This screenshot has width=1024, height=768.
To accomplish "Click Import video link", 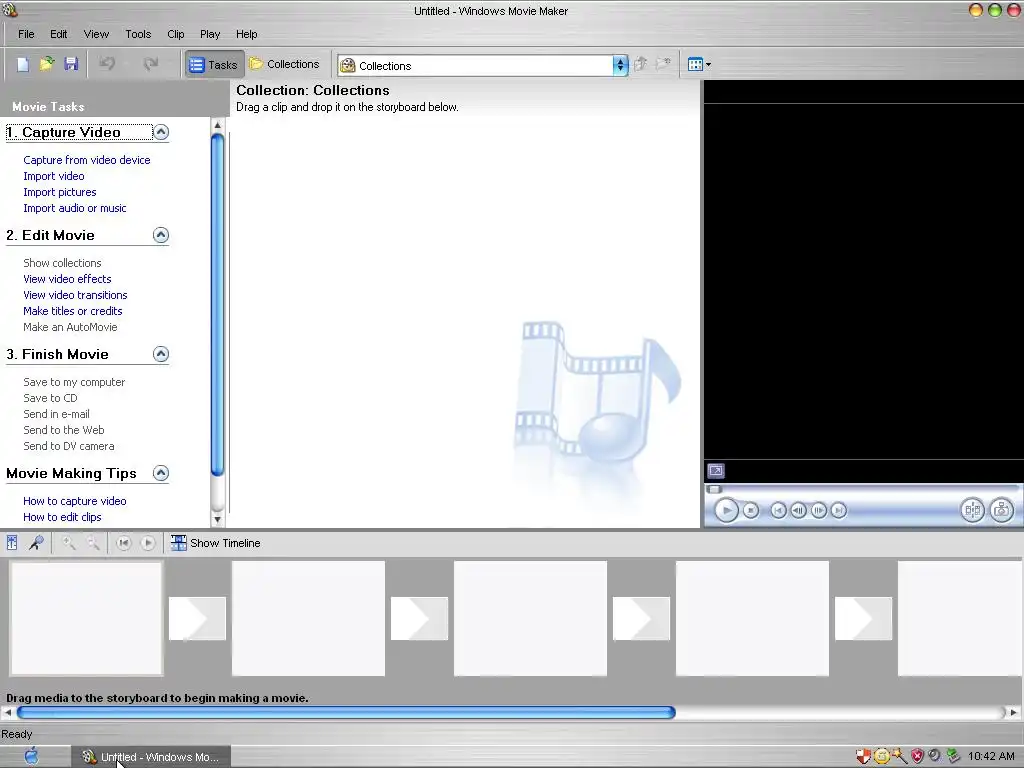I will 54,176.
